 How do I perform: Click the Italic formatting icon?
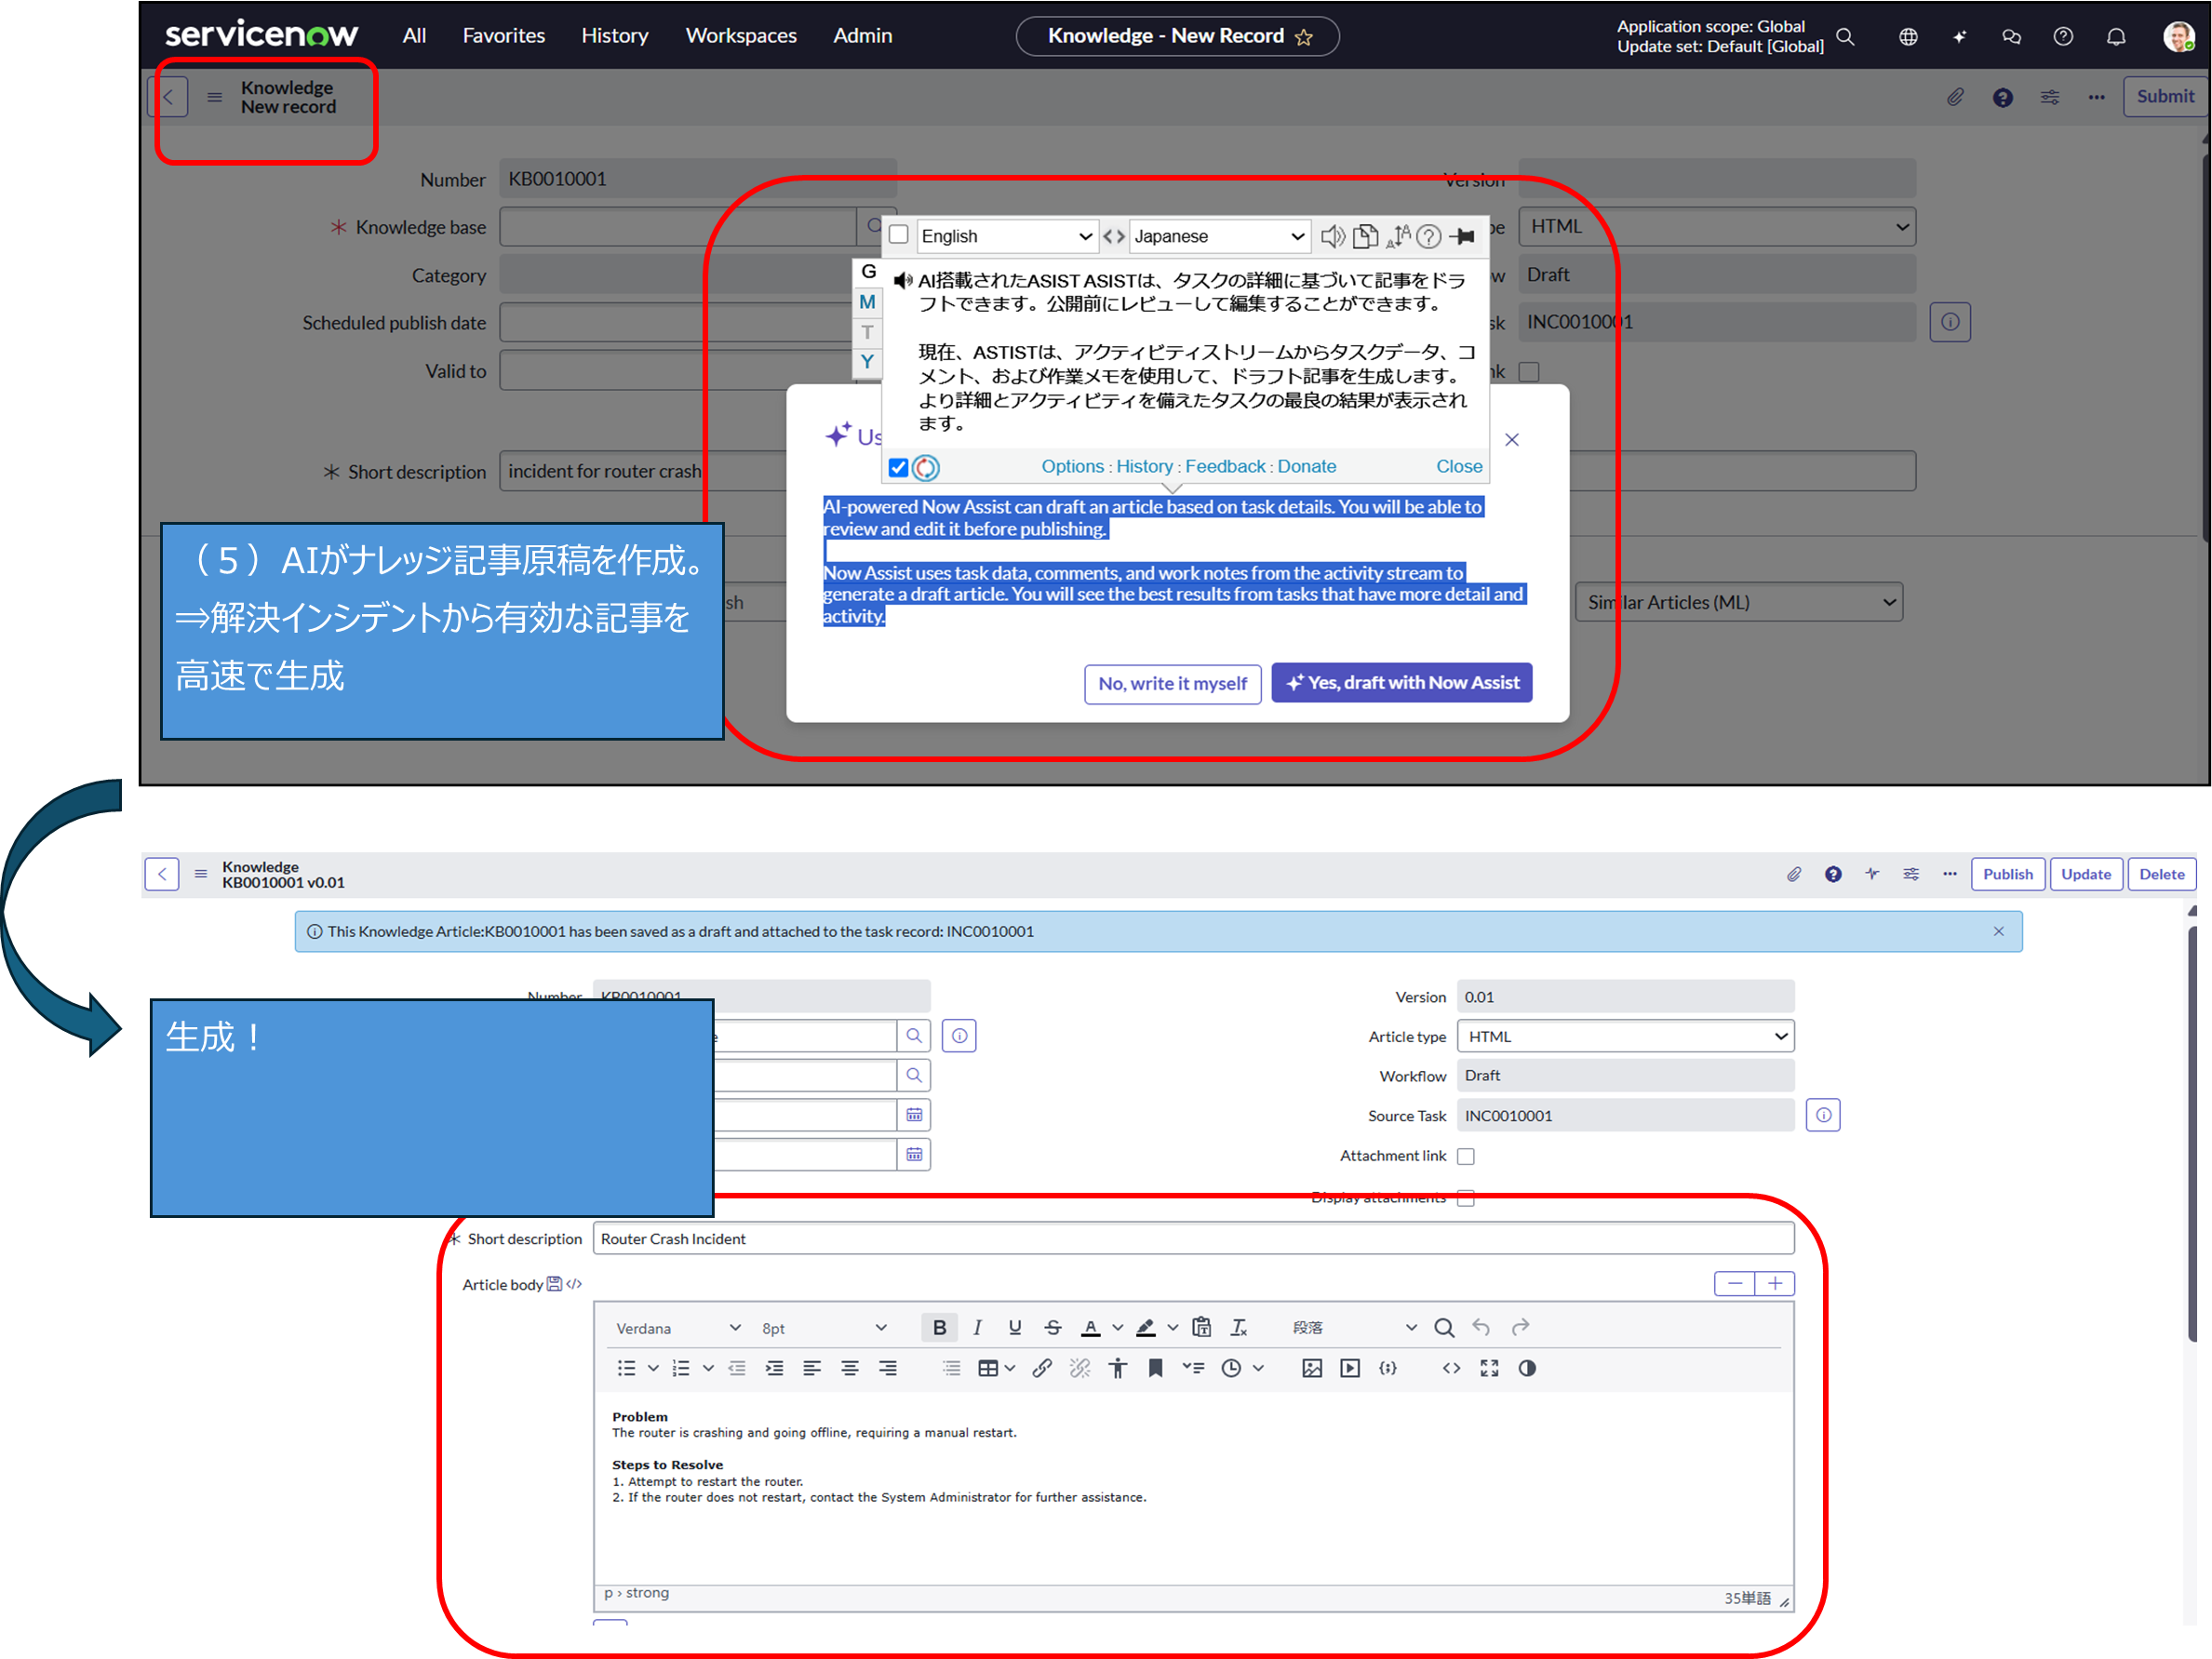977,1327
